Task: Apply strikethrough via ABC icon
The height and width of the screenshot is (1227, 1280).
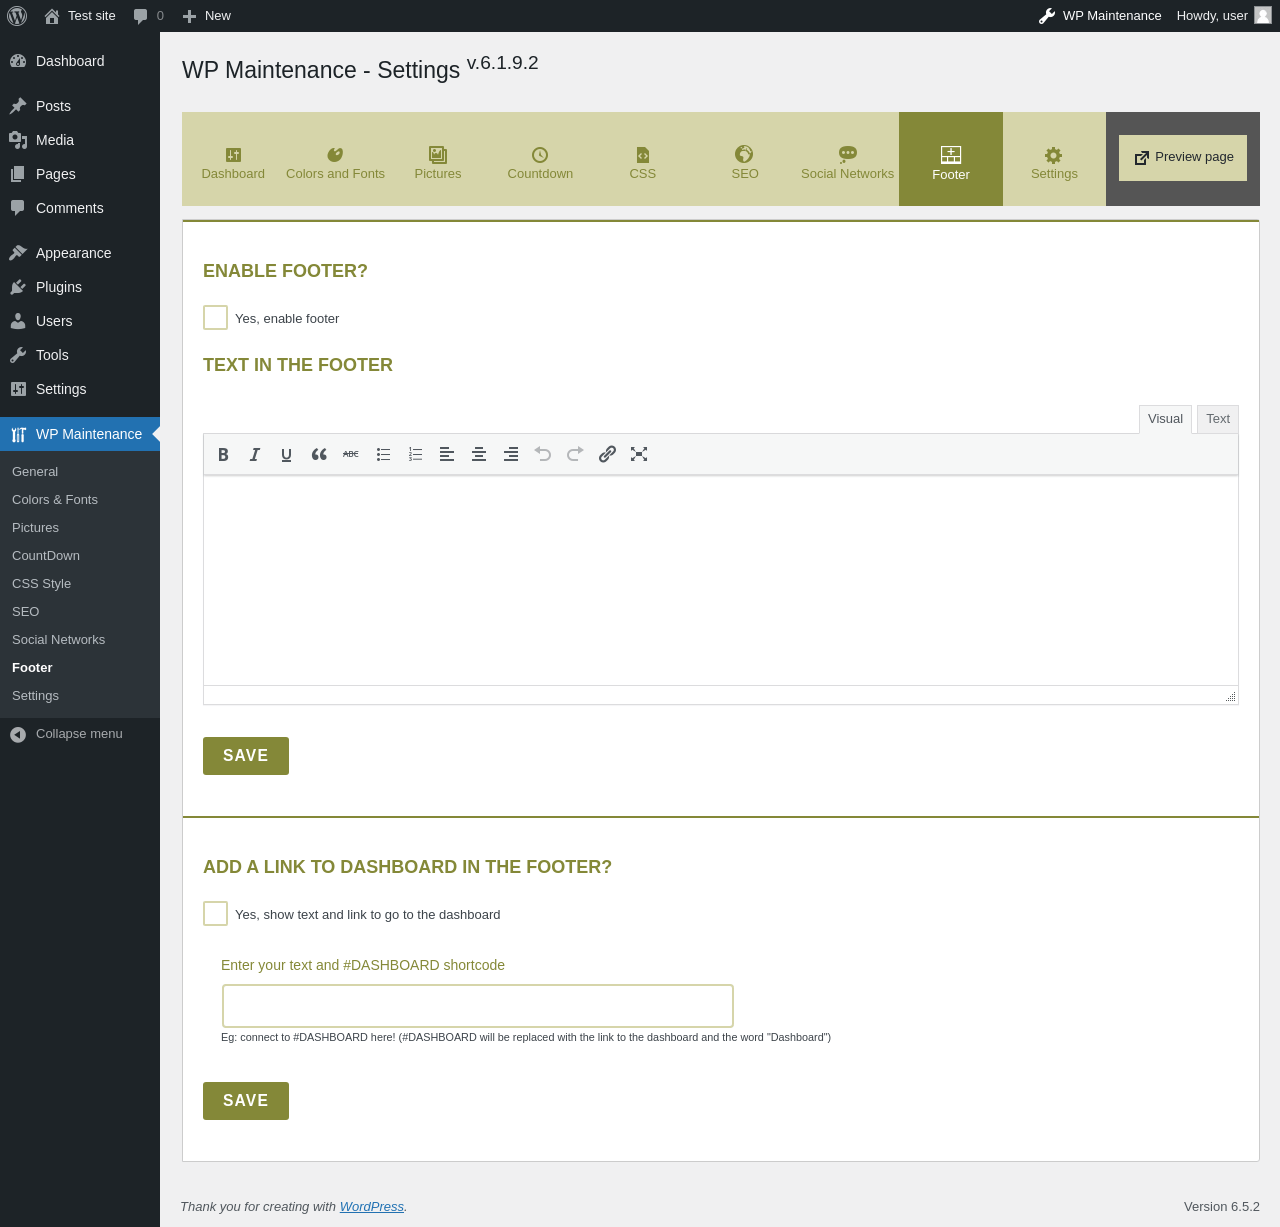Action: coord(351,454)
